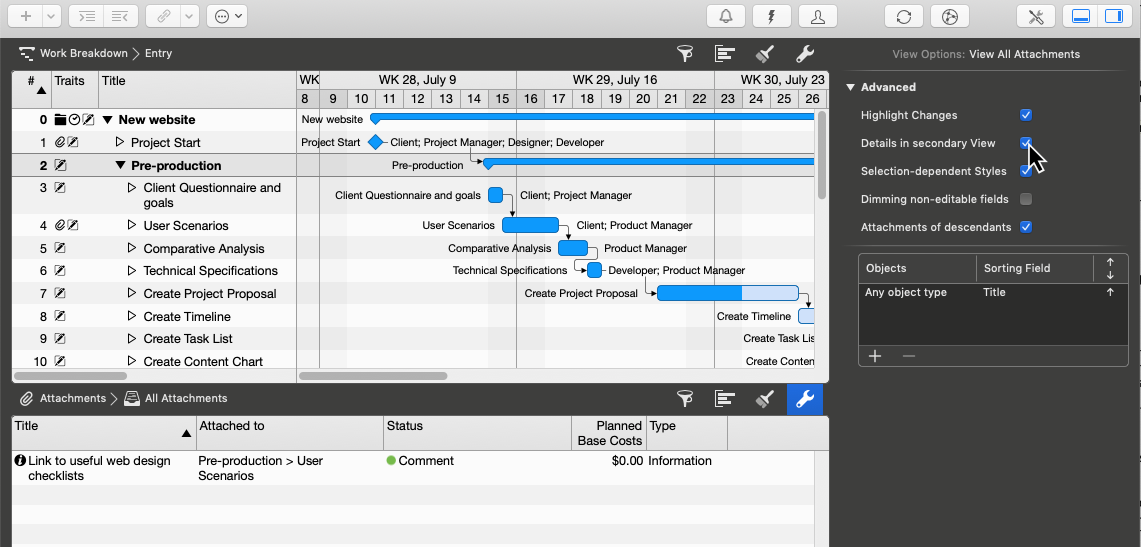This screenshot has height=547, width=1141.
Task: Open the tools settings toolbar button
Action: [x=1036, y=16]
